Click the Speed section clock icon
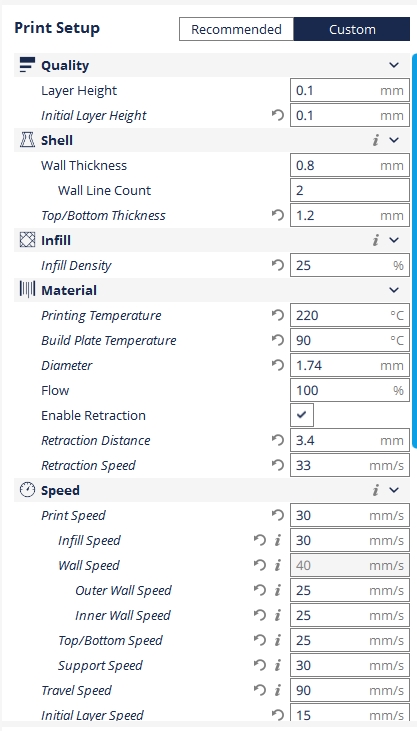The width and height of the screenshot is (417, 731). click(x=28, y=490)
